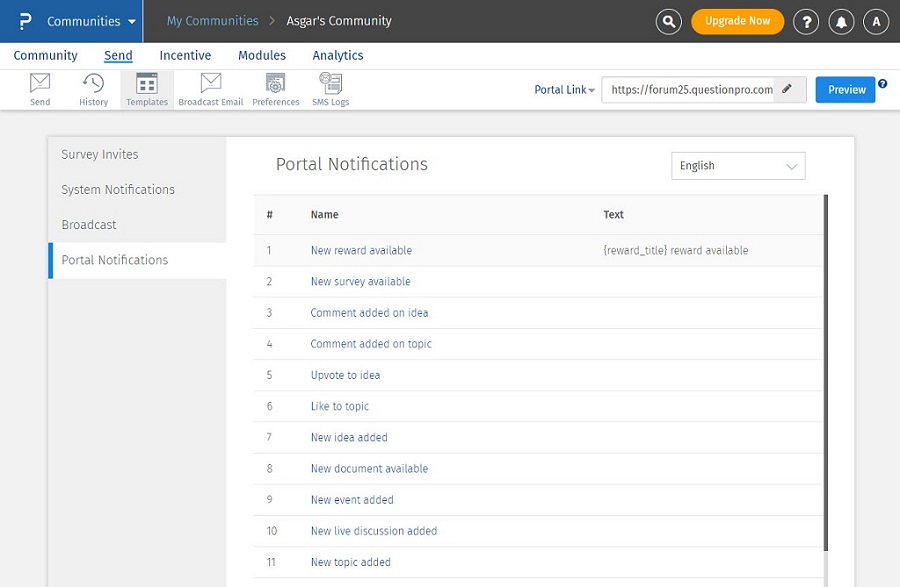Select System Notifications in sidebar

[118, 190]
